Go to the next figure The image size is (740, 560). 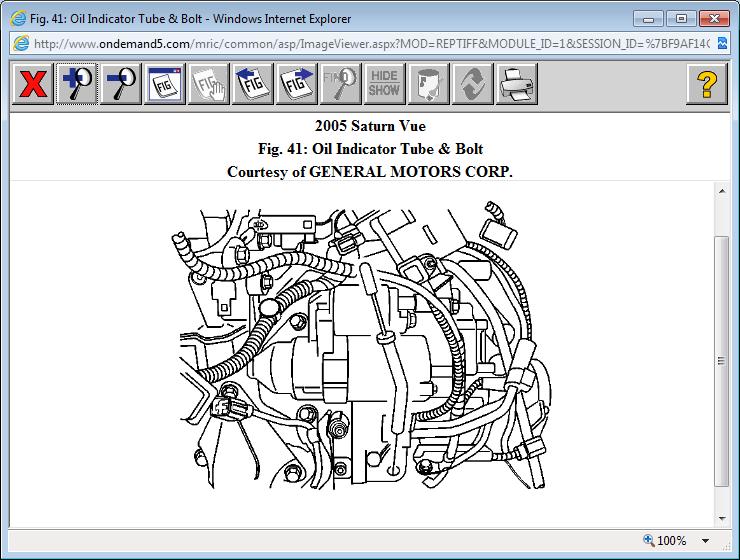pyautogui.click(x=296, y=84)
